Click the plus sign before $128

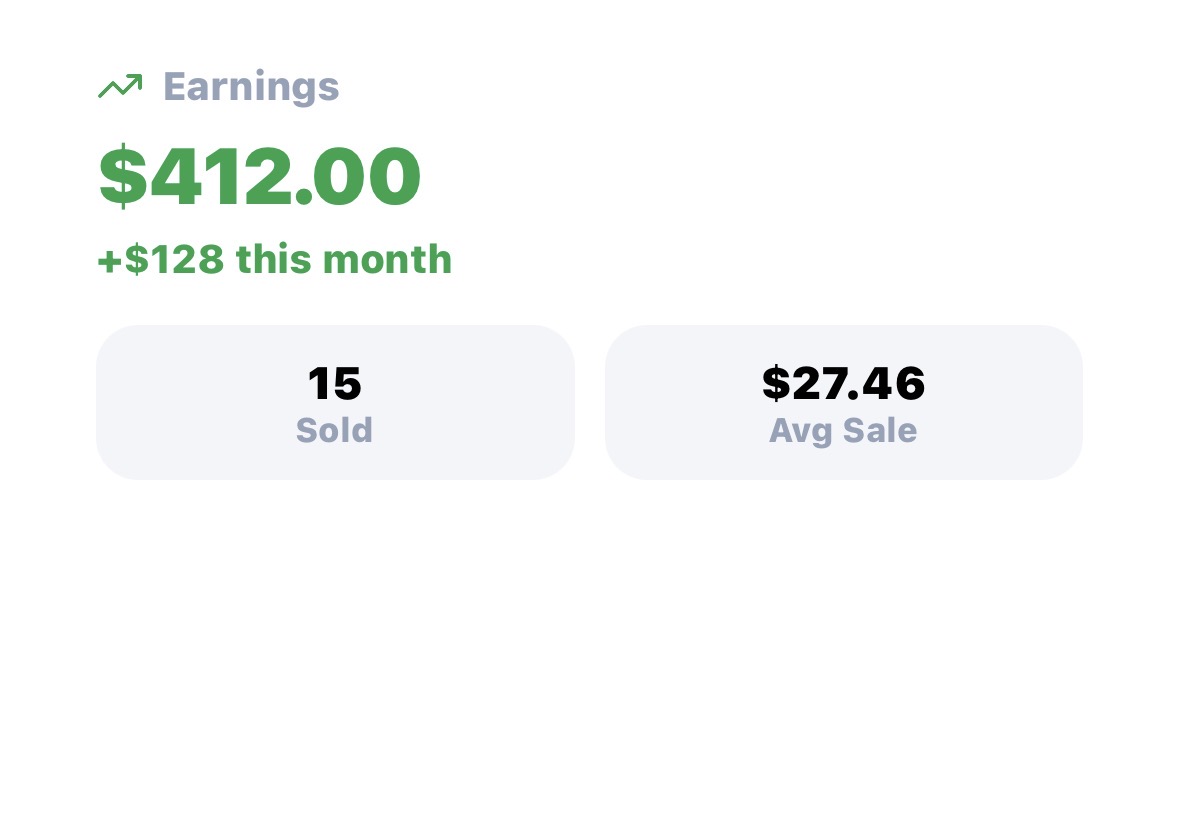pos(109,261)
